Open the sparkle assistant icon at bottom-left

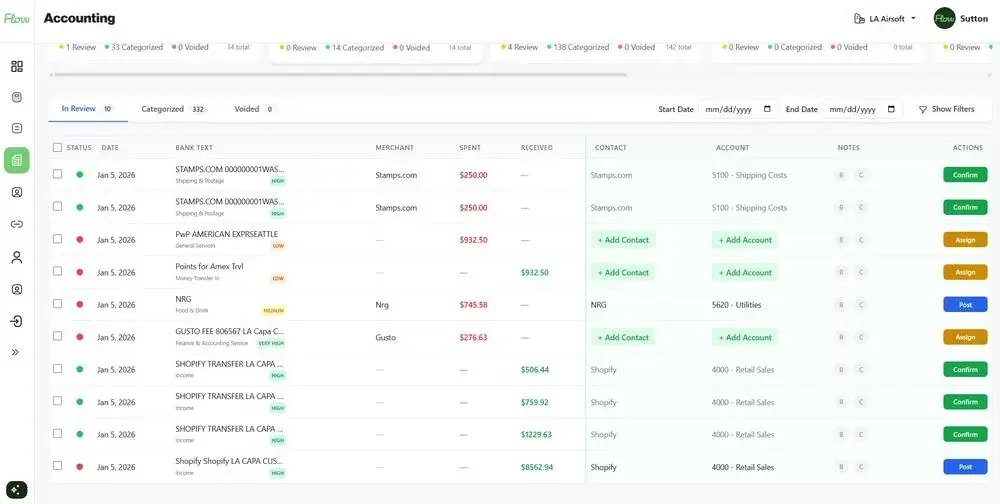(17, 490)
